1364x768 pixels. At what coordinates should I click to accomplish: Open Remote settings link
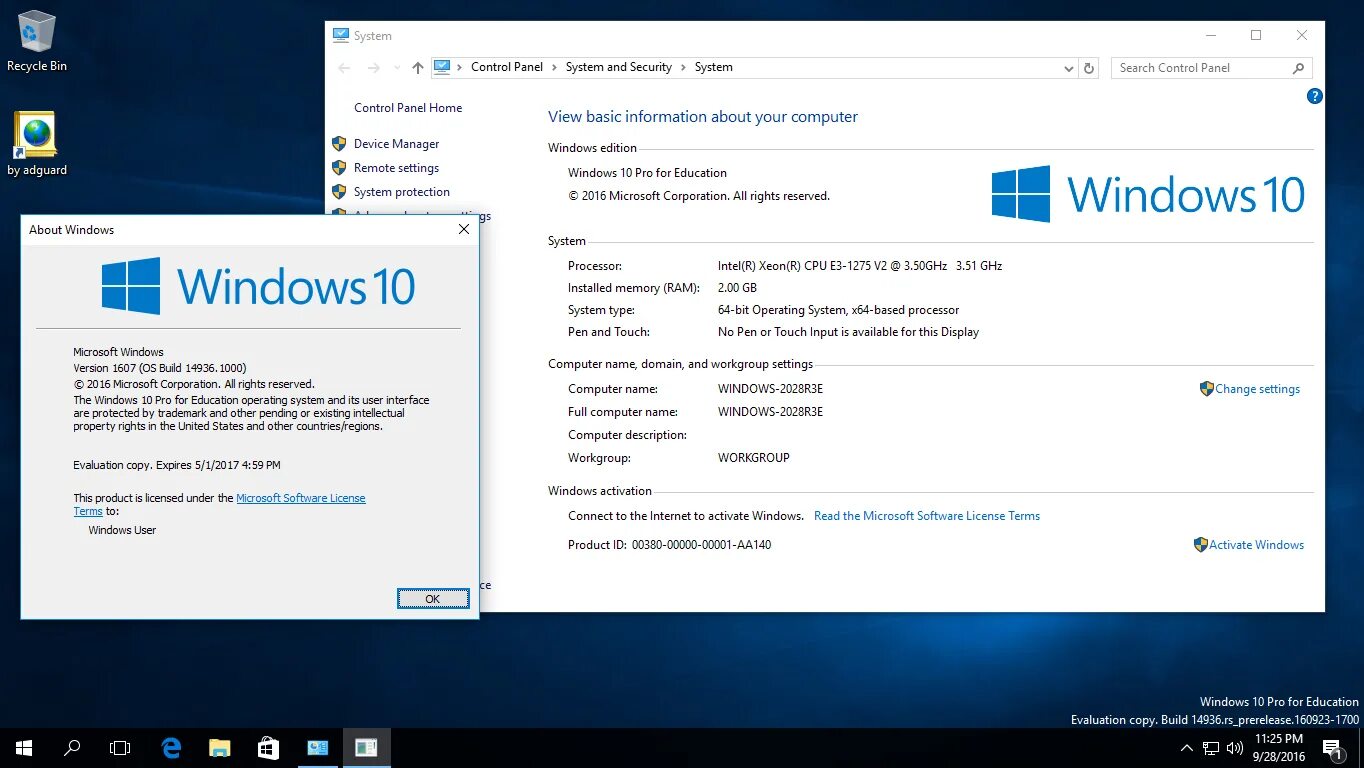[x=396, y=168]
